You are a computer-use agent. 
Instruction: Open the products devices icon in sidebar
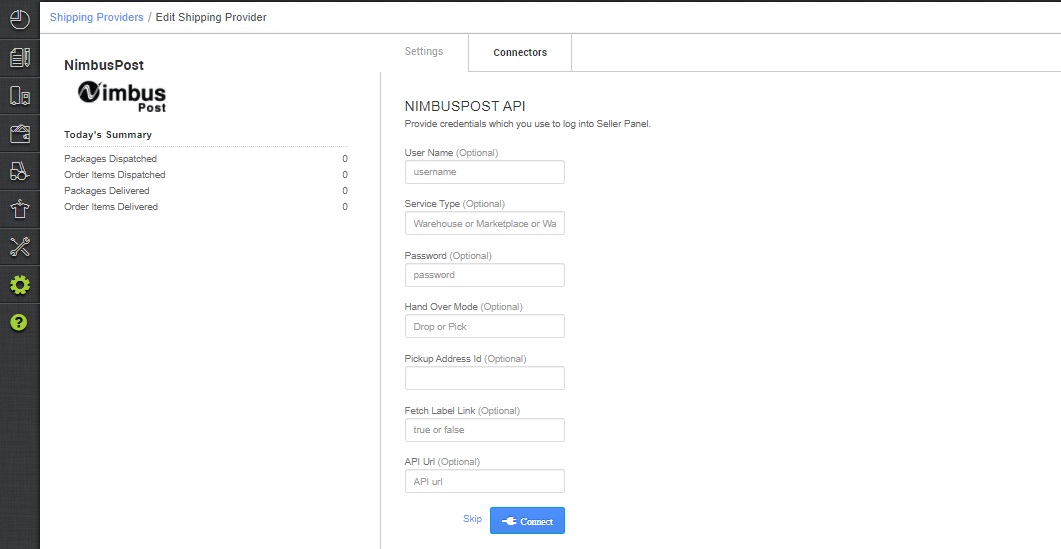tap(20, 96)
